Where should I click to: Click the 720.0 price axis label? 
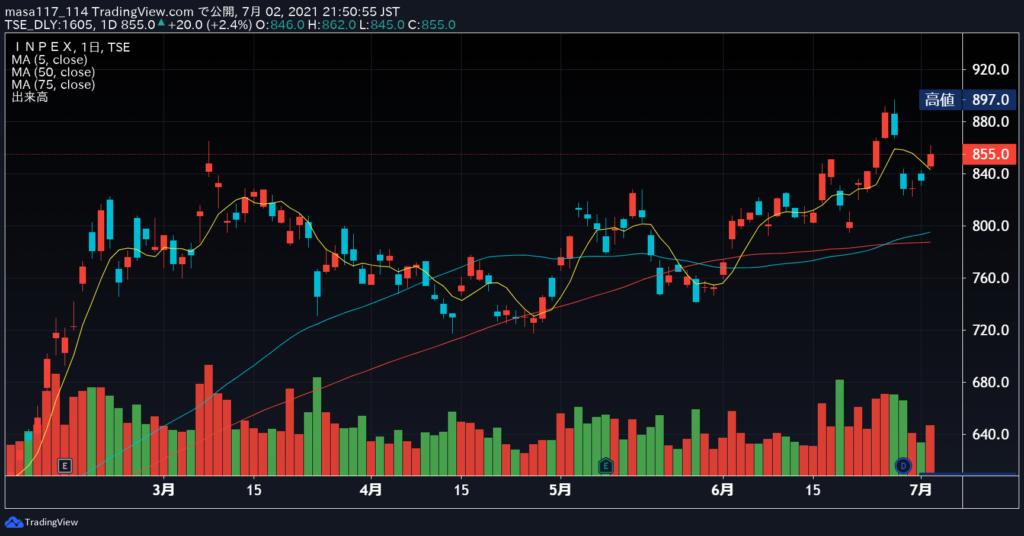click(x=990, y=330)
